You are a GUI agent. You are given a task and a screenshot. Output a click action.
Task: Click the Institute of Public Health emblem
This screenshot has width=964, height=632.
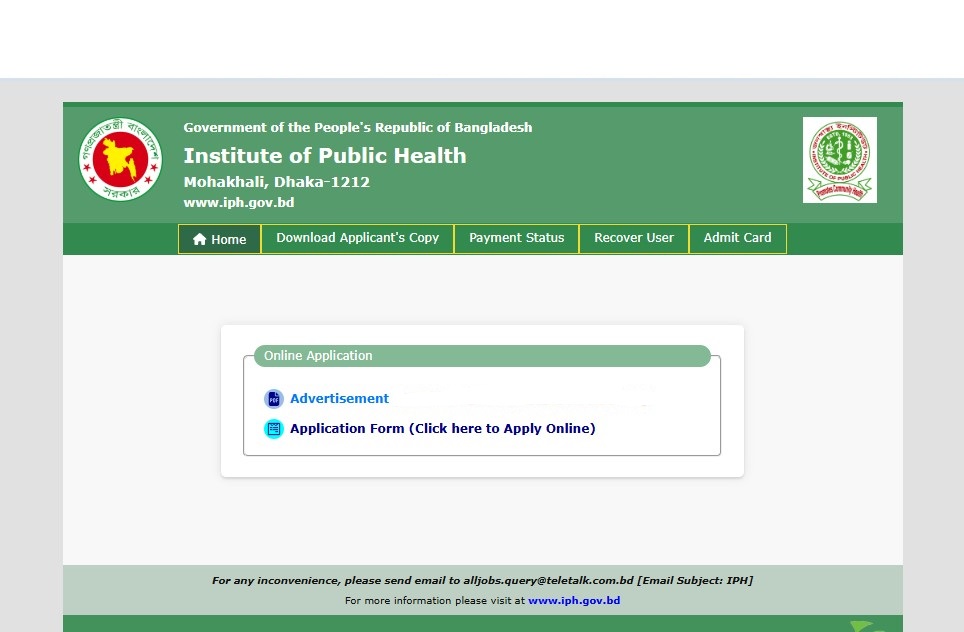point(839,160)
